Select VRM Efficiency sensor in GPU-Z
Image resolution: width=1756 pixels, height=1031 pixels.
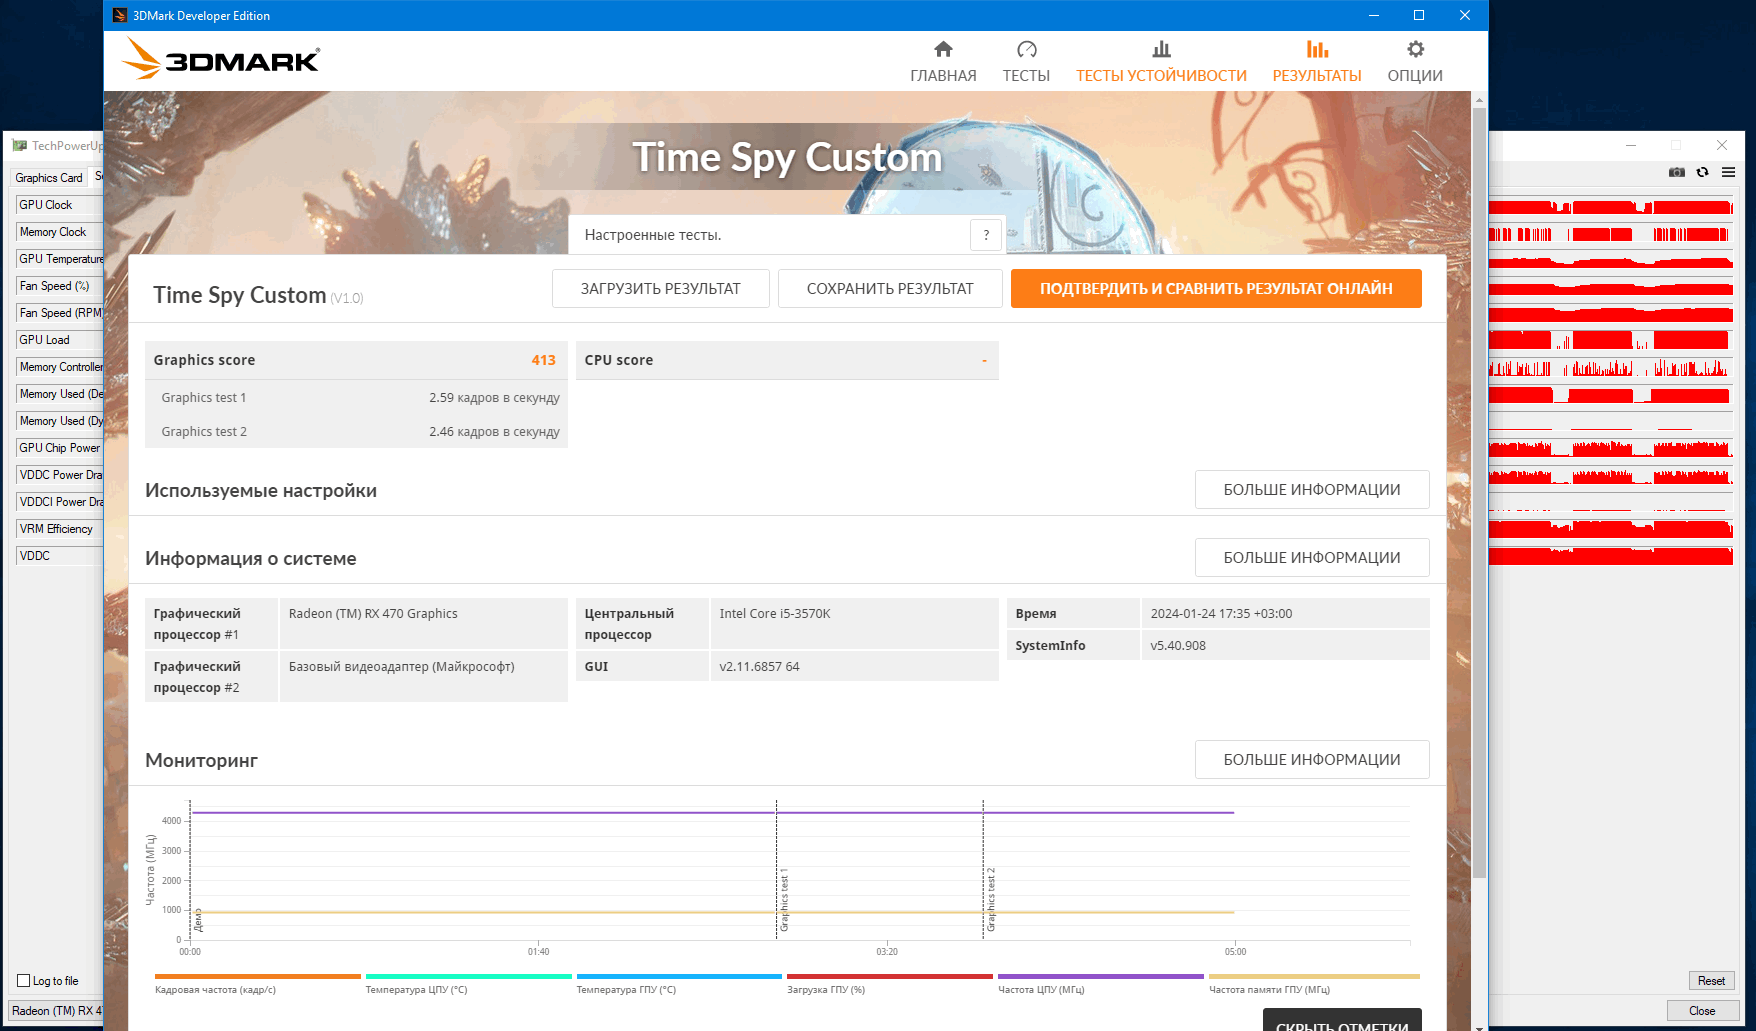coord(59,529)
